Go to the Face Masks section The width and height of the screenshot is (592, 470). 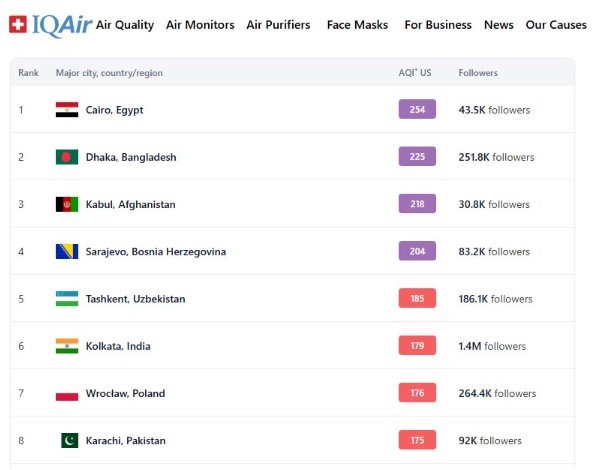click(x=357, y=25)
